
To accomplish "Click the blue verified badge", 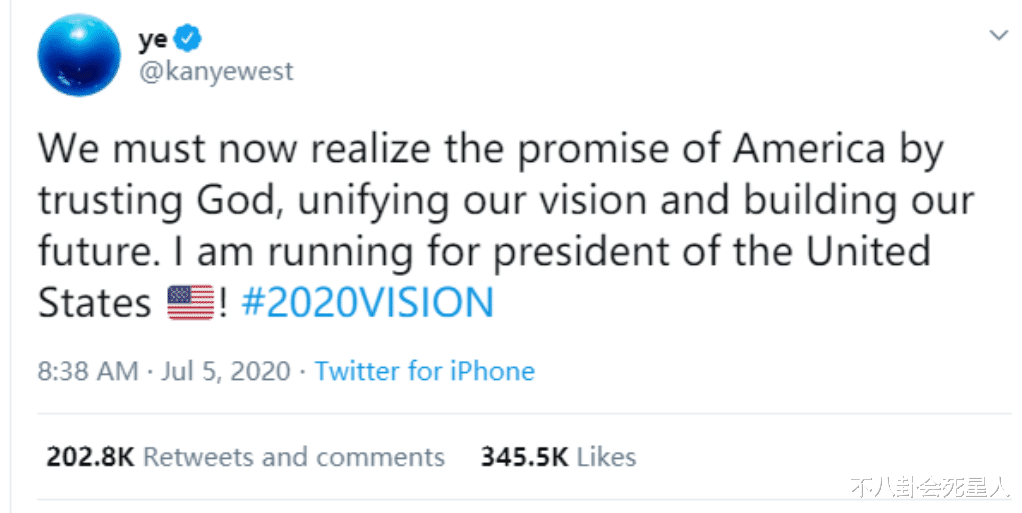I will (188, 38).
